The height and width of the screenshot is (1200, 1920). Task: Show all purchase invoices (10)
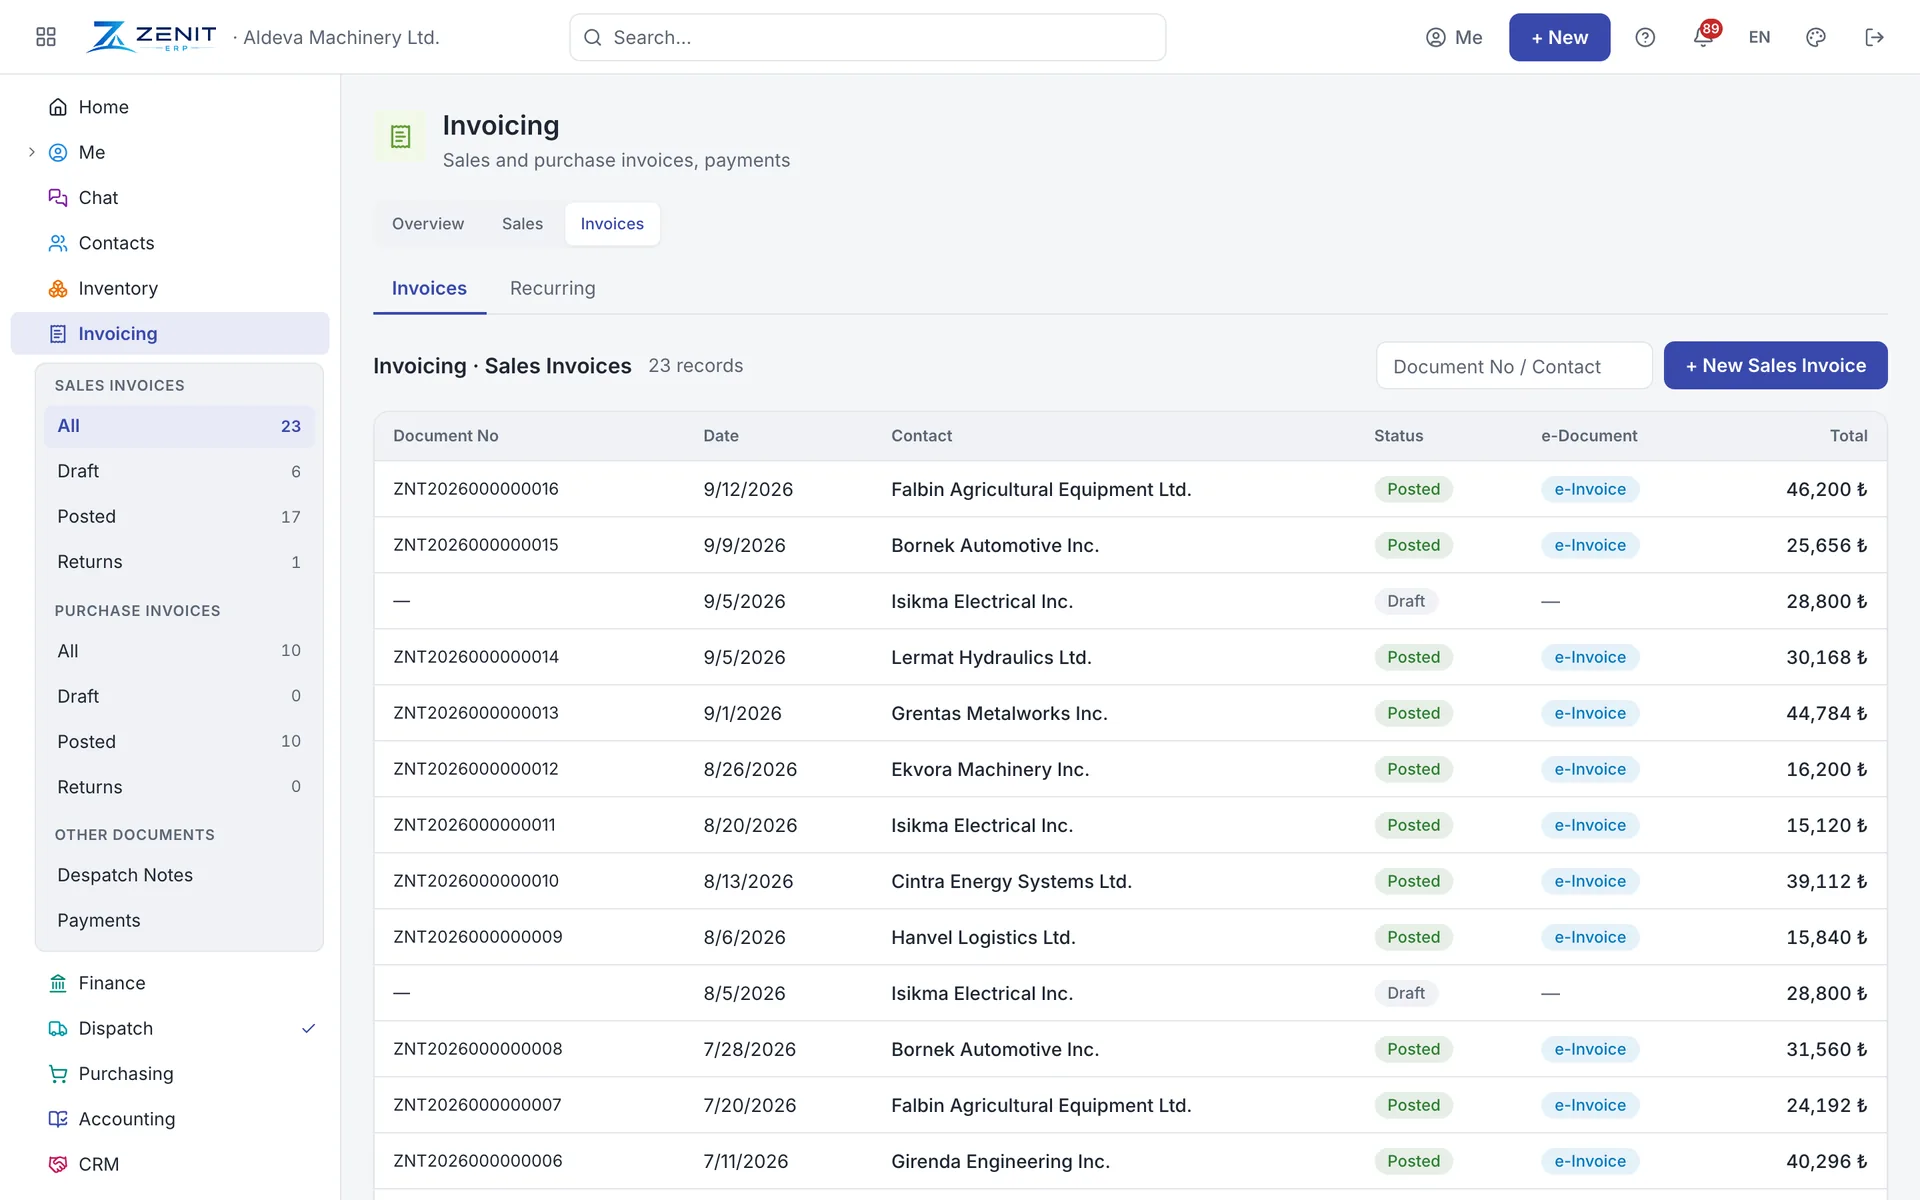point(179,651)
